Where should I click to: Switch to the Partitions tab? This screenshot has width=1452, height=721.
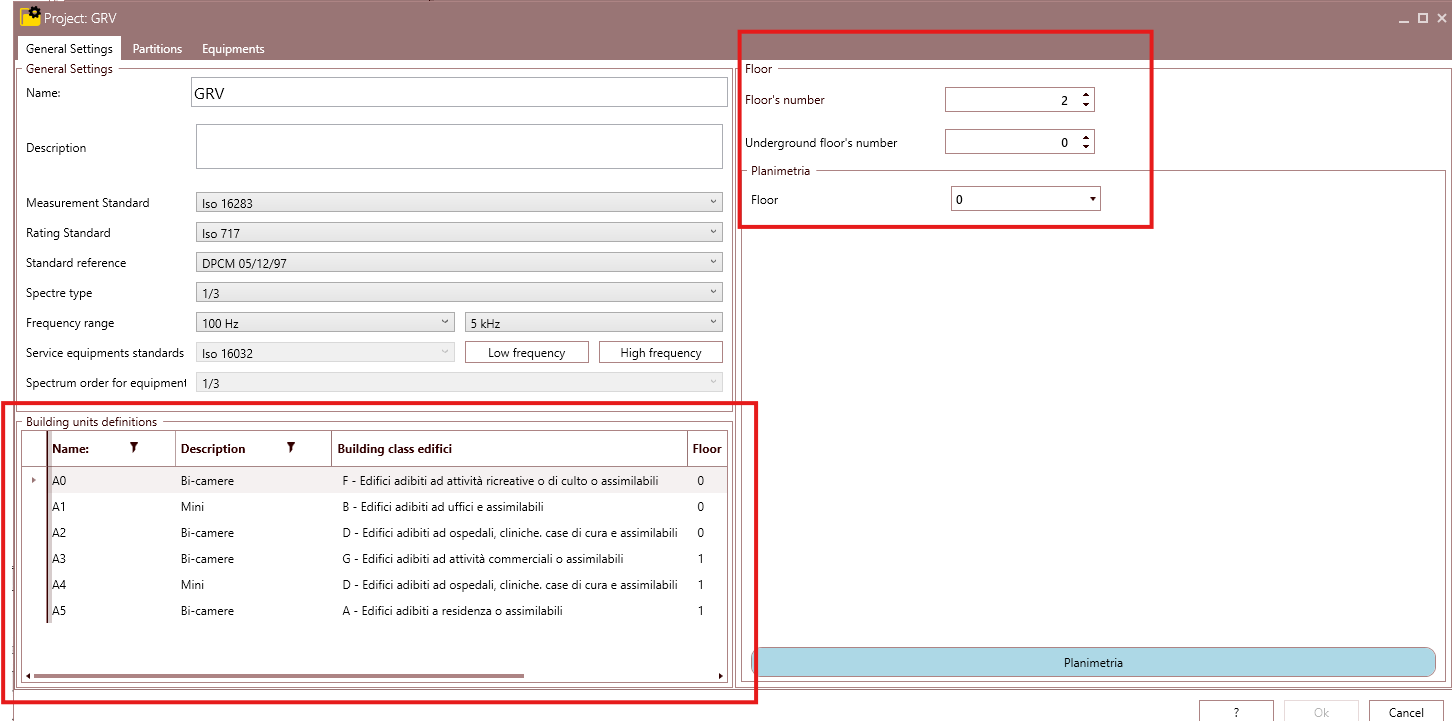157,49
